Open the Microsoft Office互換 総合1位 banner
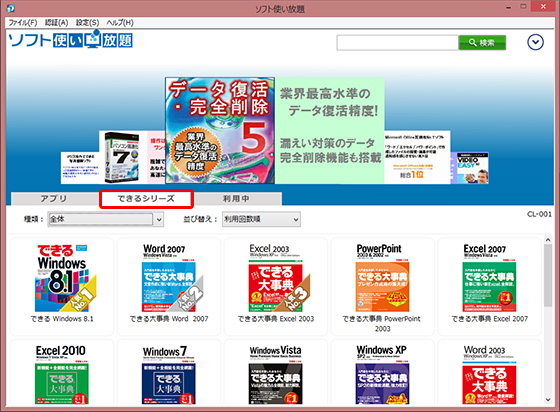The image size is (560, 412). coord(417,157)
